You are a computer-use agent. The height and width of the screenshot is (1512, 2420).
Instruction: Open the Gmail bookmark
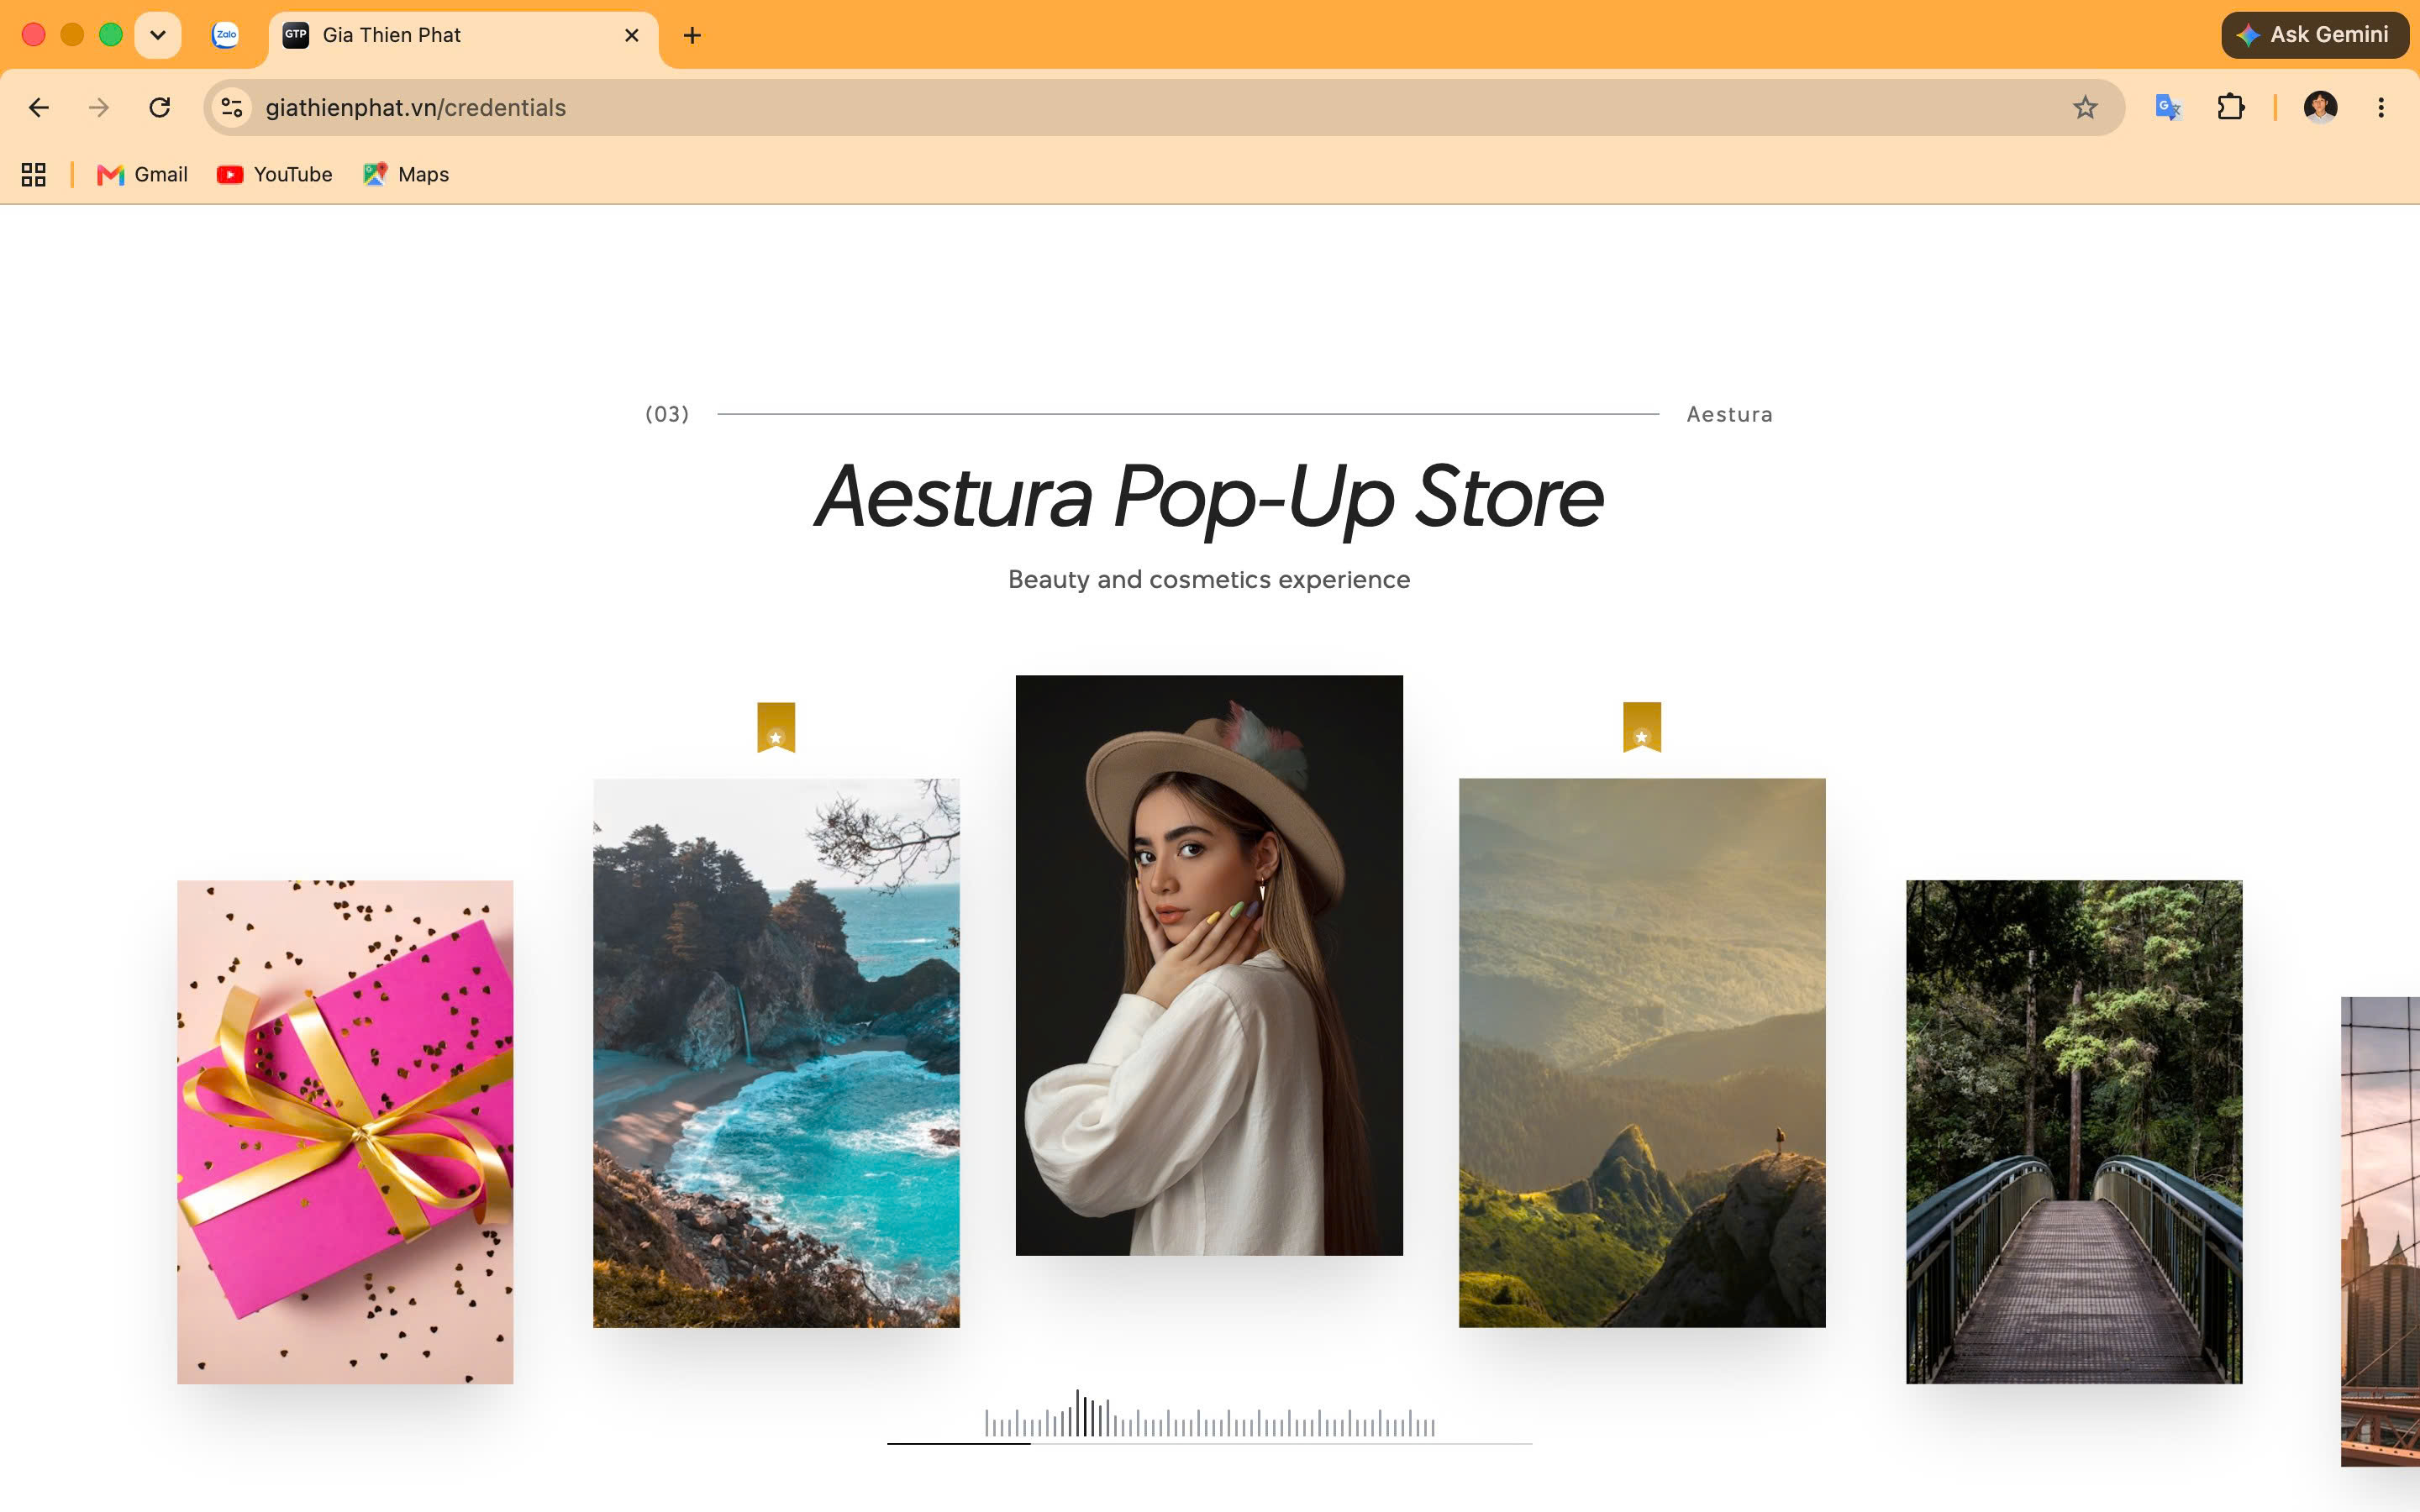tap(142, 174)
